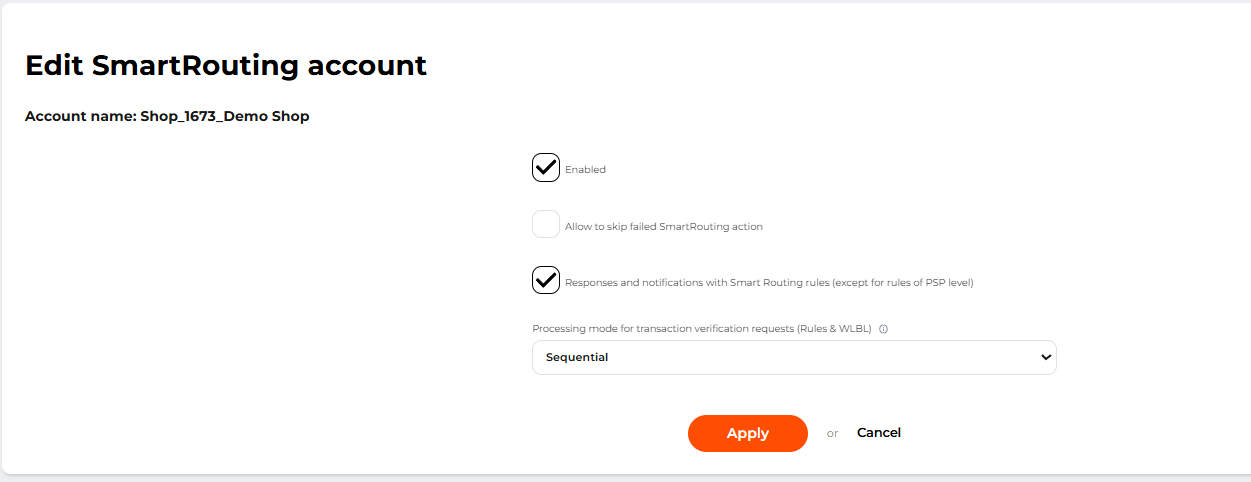Click the 'Sequential' selected value text
Viewport: 1251px width, 482px height.
(577, 357)
